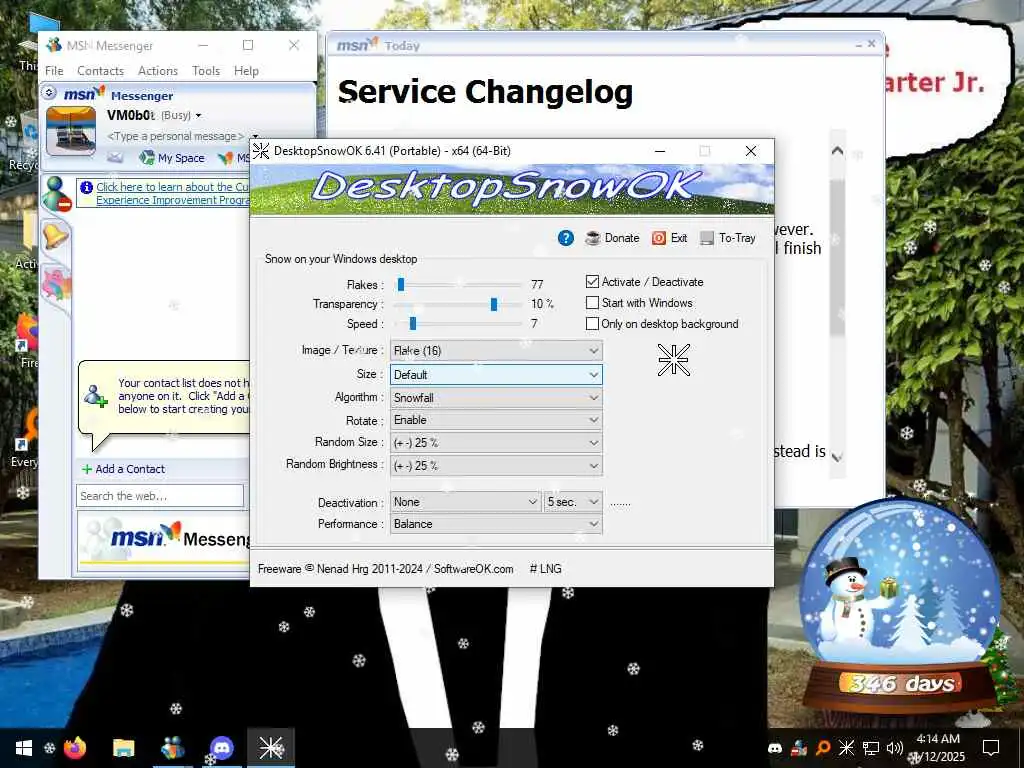Click the Christmas countdown snow globe widget

[901, 607]
